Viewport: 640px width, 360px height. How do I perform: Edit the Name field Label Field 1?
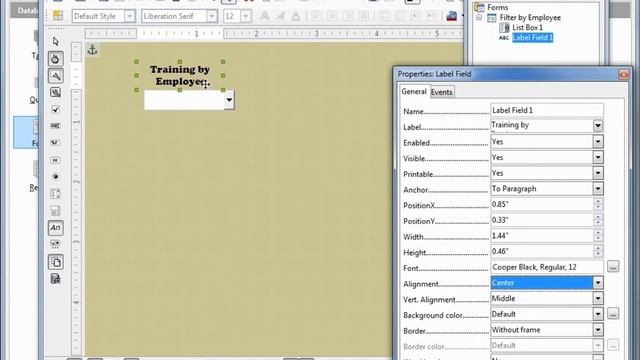tap(547, 110)
